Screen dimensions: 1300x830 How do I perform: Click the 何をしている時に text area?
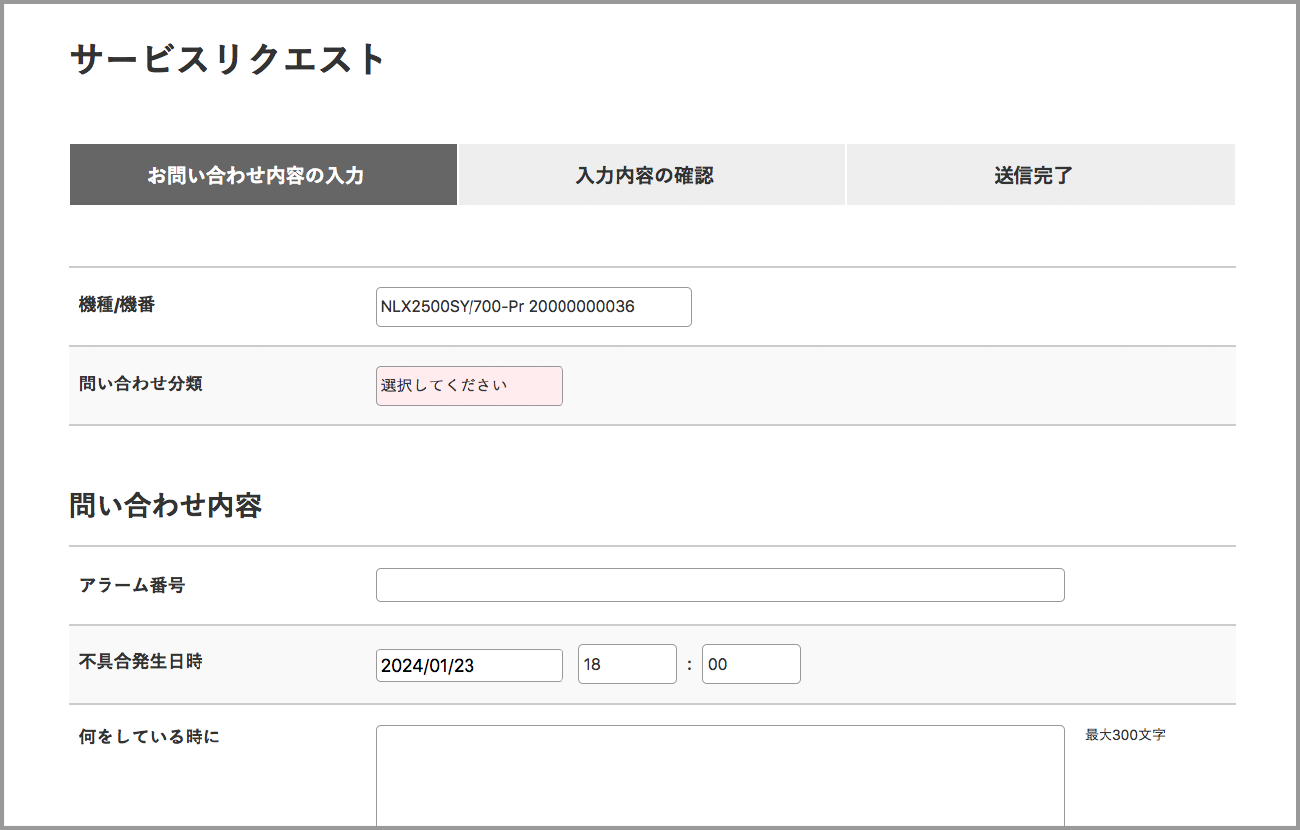[x=720, y=777]
